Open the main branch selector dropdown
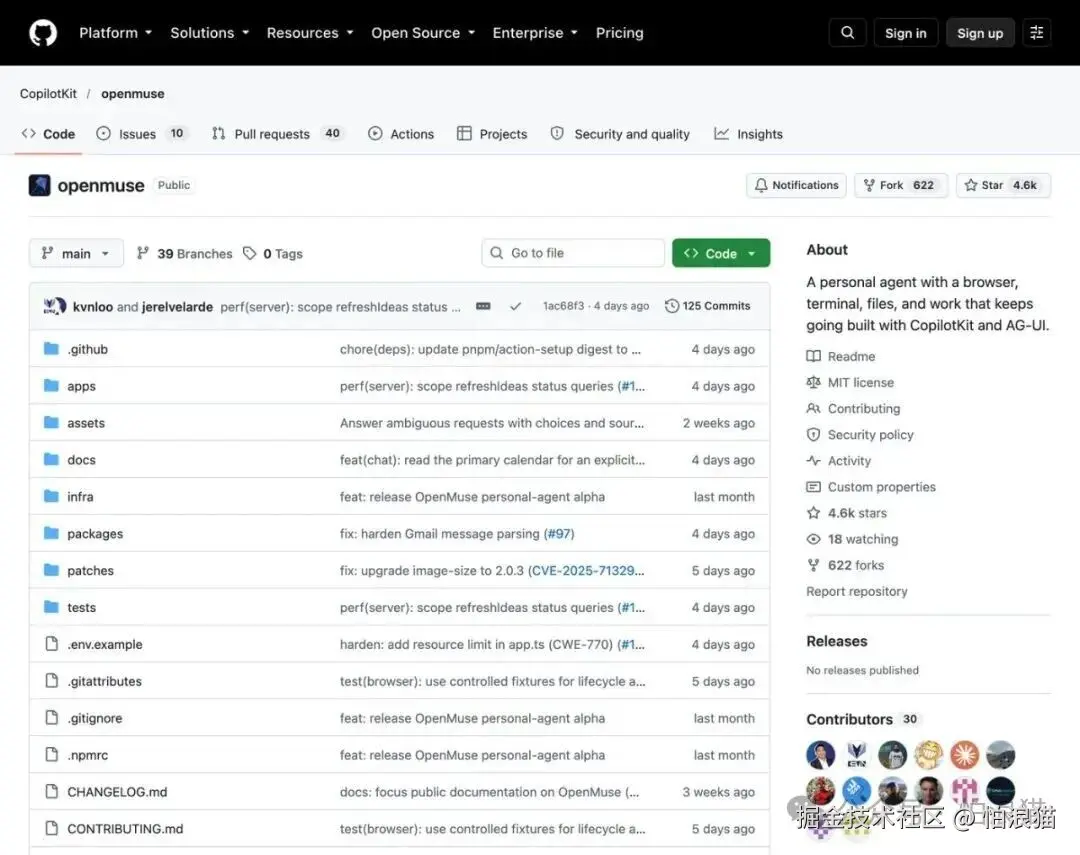This screenshot has width=1080, height=855. pyautogui.click(x=76, y=253)
